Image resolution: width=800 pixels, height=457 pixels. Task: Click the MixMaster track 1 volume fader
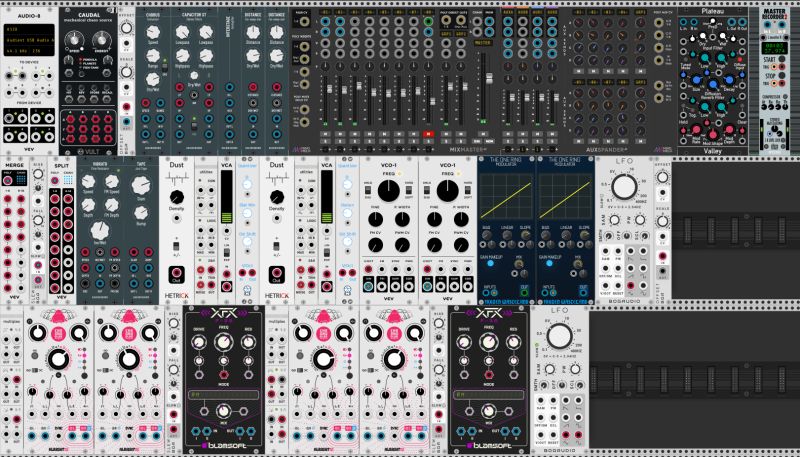330,90
